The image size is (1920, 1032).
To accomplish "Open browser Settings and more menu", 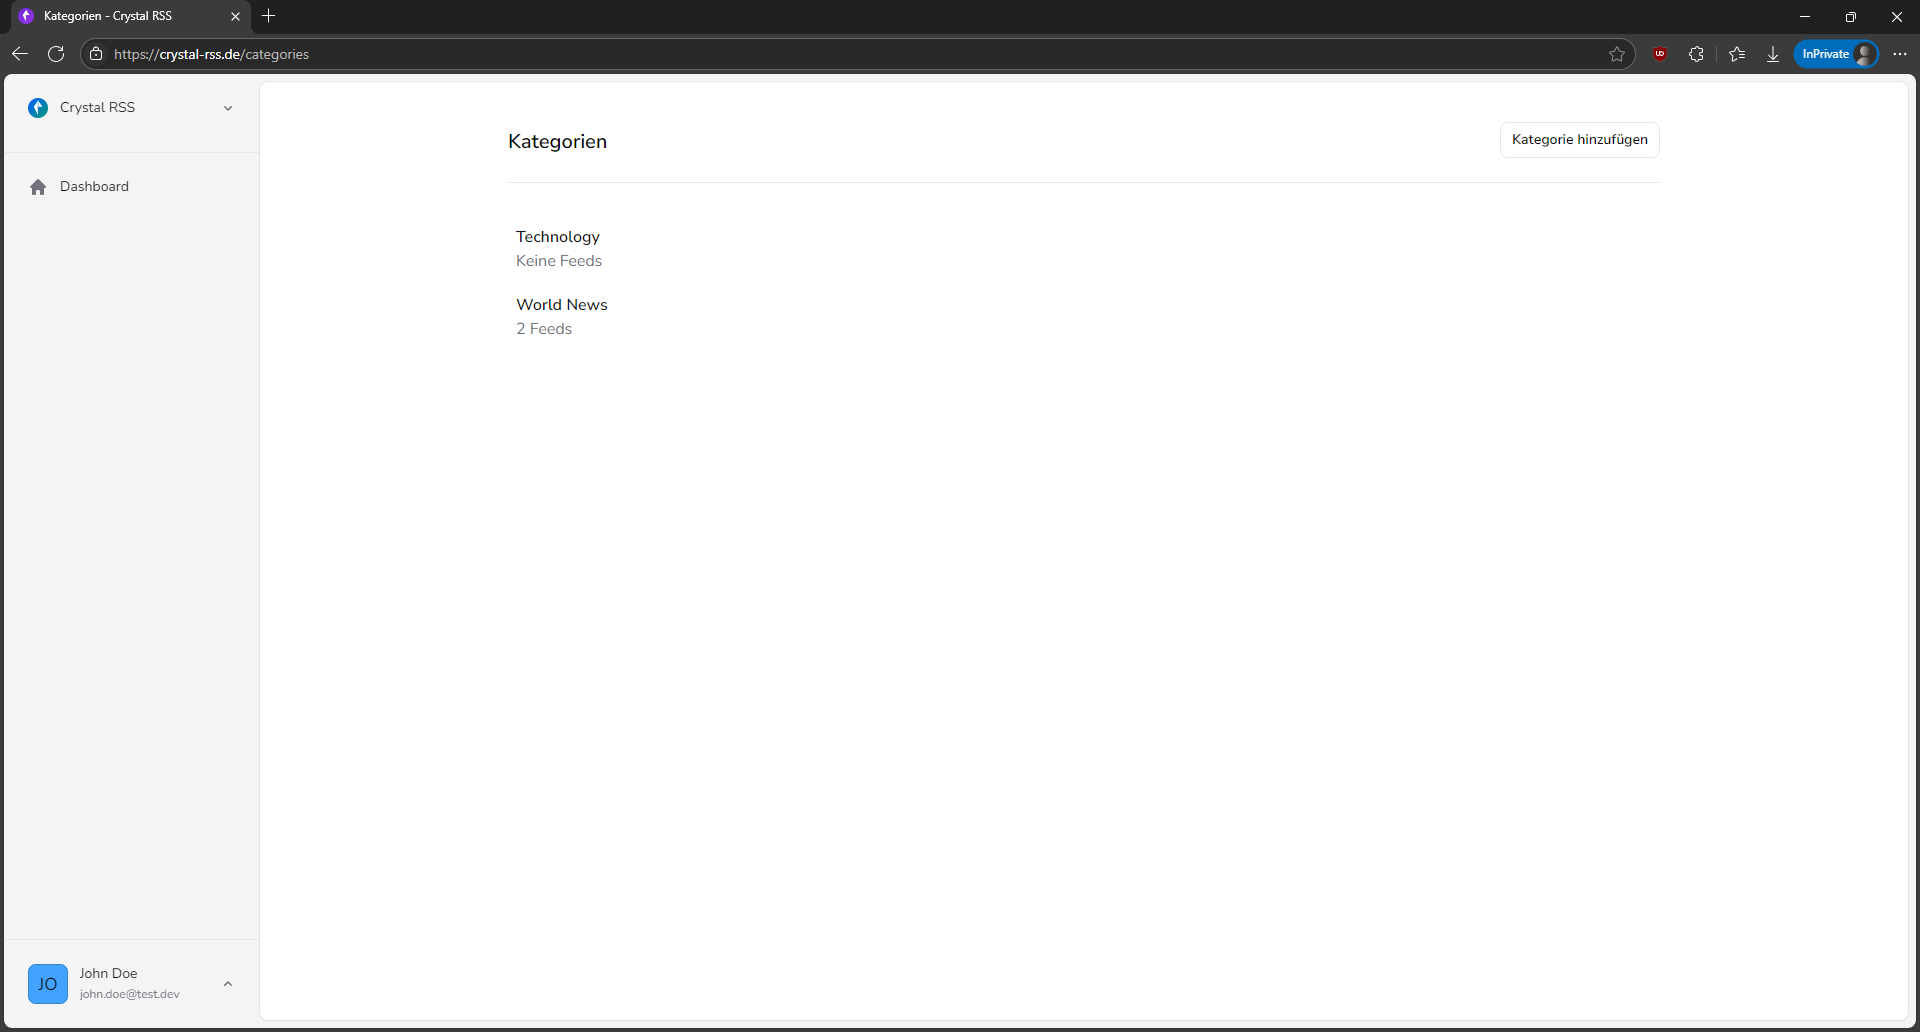I will (1900, 54).
